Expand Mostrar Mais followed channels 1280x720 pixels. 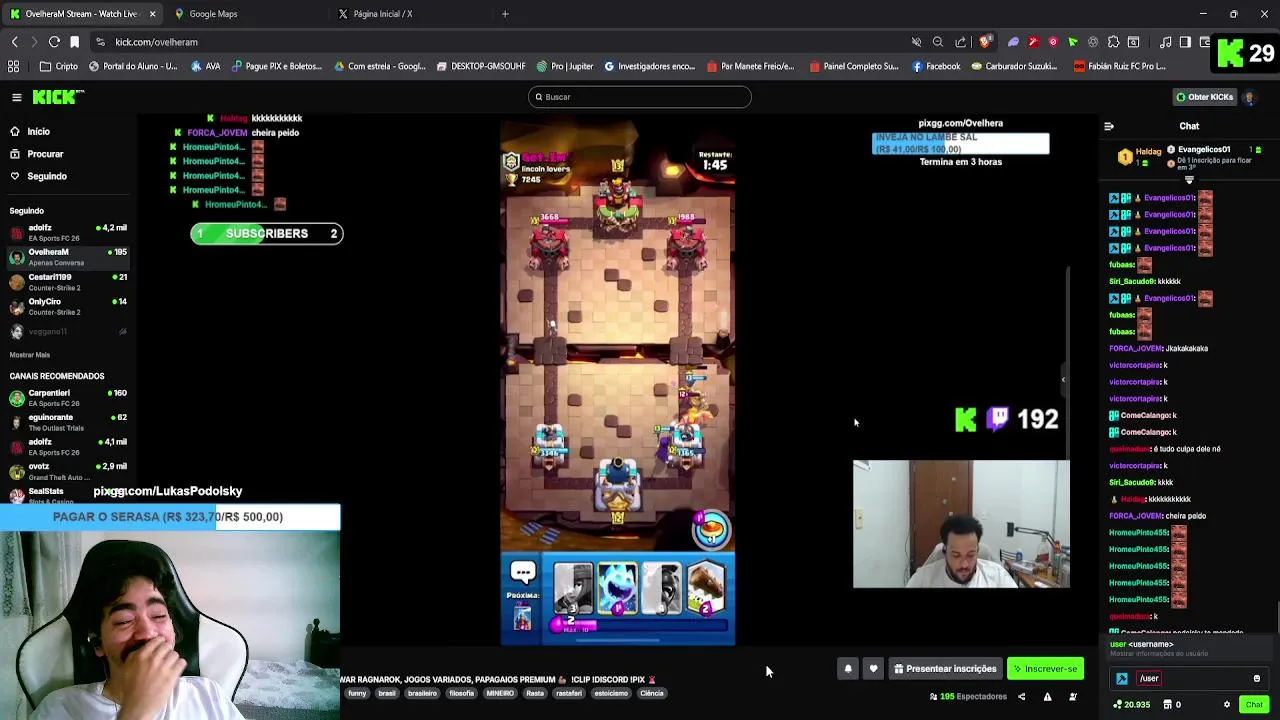point(30,355)
